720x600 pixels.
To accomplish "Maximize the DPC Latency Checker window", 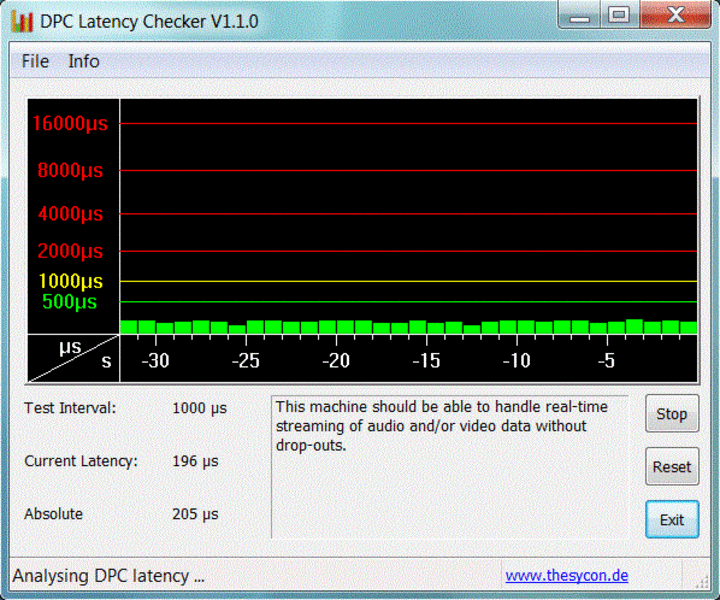I will tap(619, 15).
